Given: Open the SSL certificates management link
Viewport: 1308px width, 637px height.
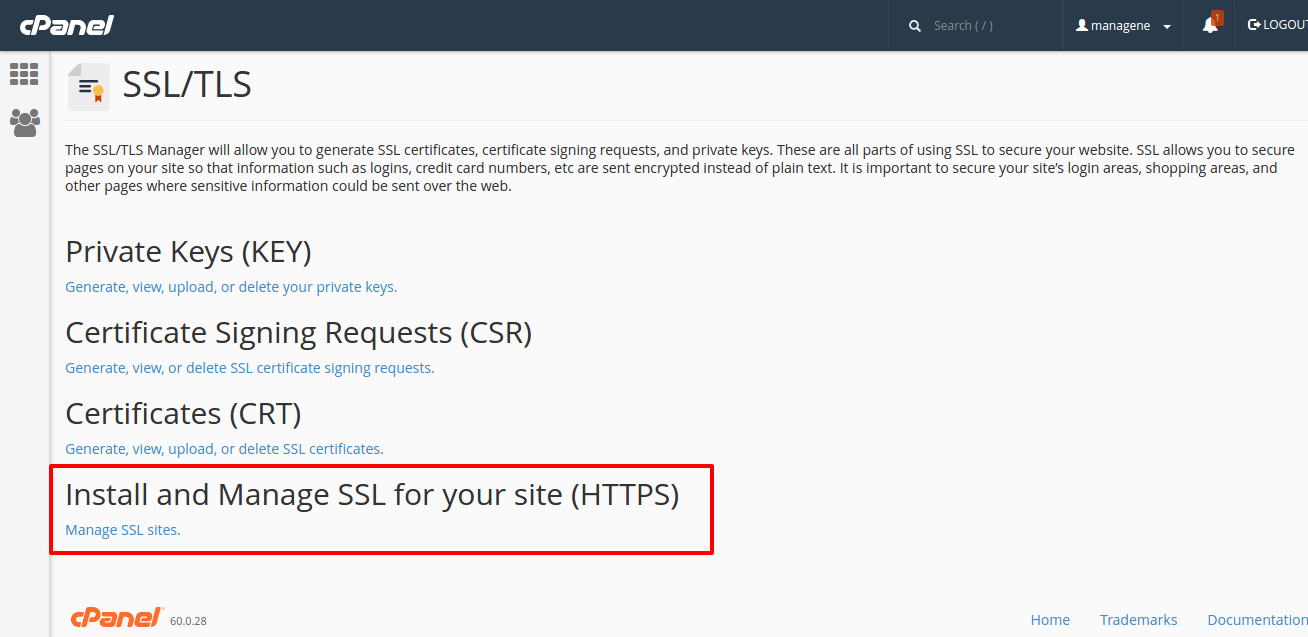Looking at the screenshot, I should click(224, 449).
